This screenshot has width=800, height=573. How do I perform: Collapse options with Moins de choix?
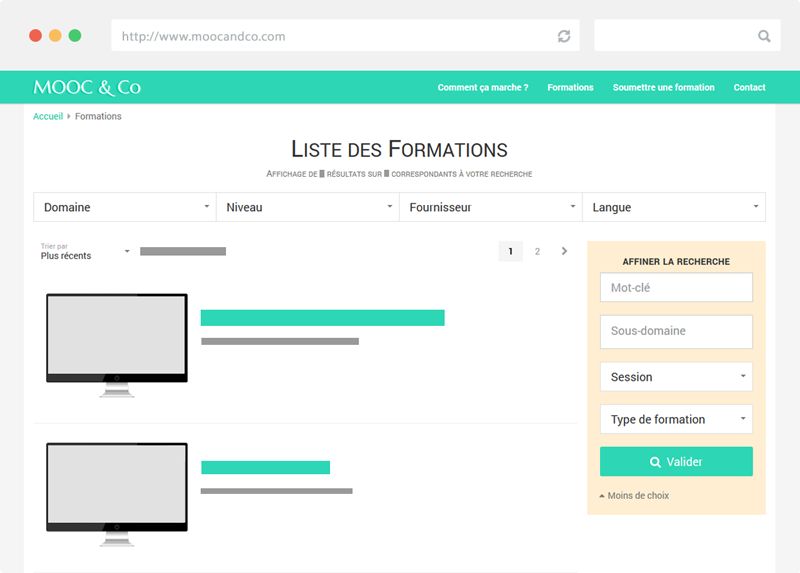[x=636, y=496]
